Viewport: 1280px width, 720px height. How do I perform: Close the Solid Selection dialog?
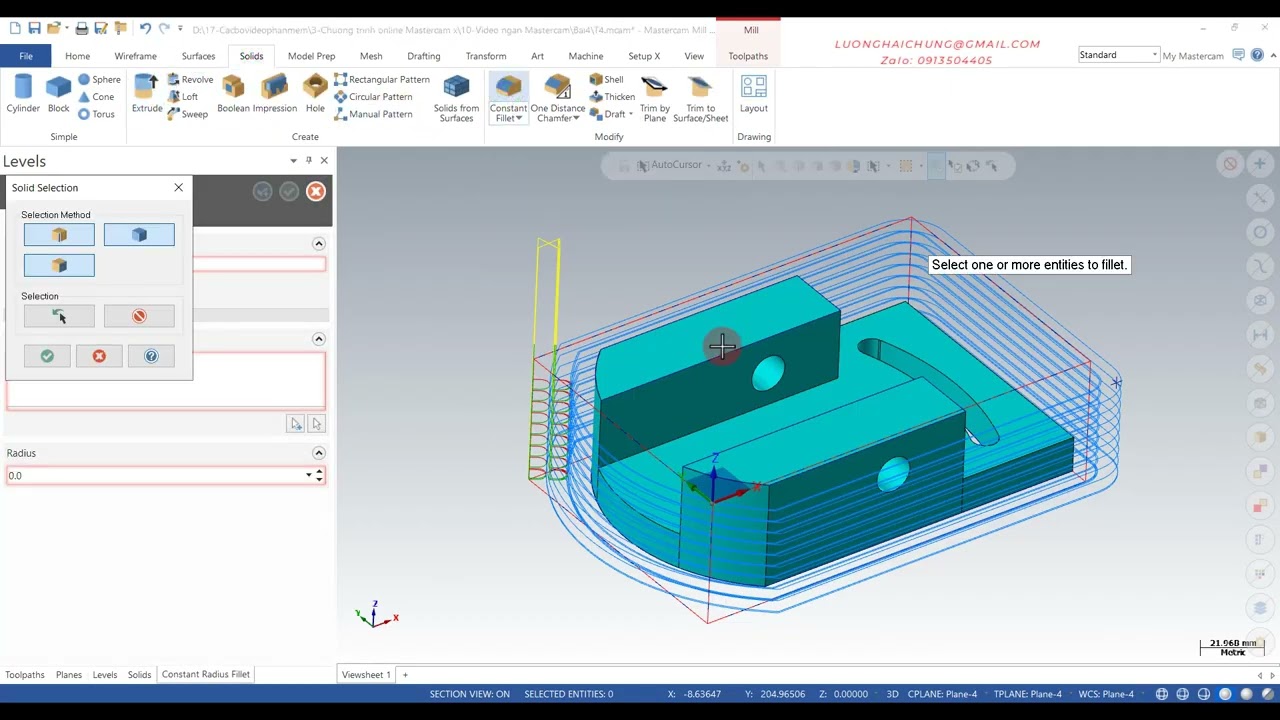[178, 188]
